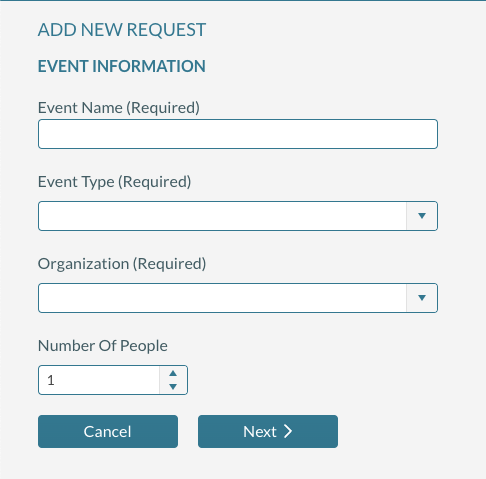The image size is (486, 479).
Task: Focus the empty Event Type combo box
Action: click(x=222, y=216)
